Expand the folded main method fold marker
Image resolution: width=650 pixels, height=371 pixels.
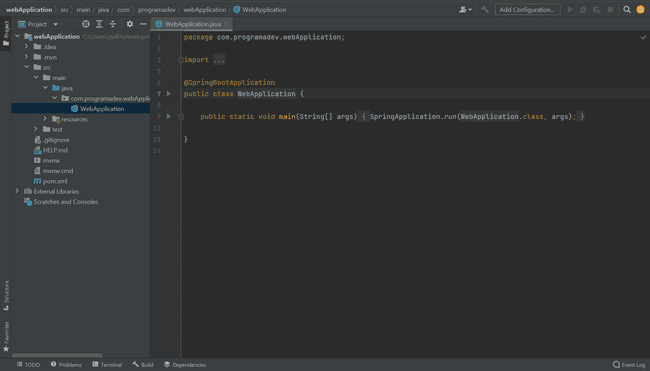(181, 116)
